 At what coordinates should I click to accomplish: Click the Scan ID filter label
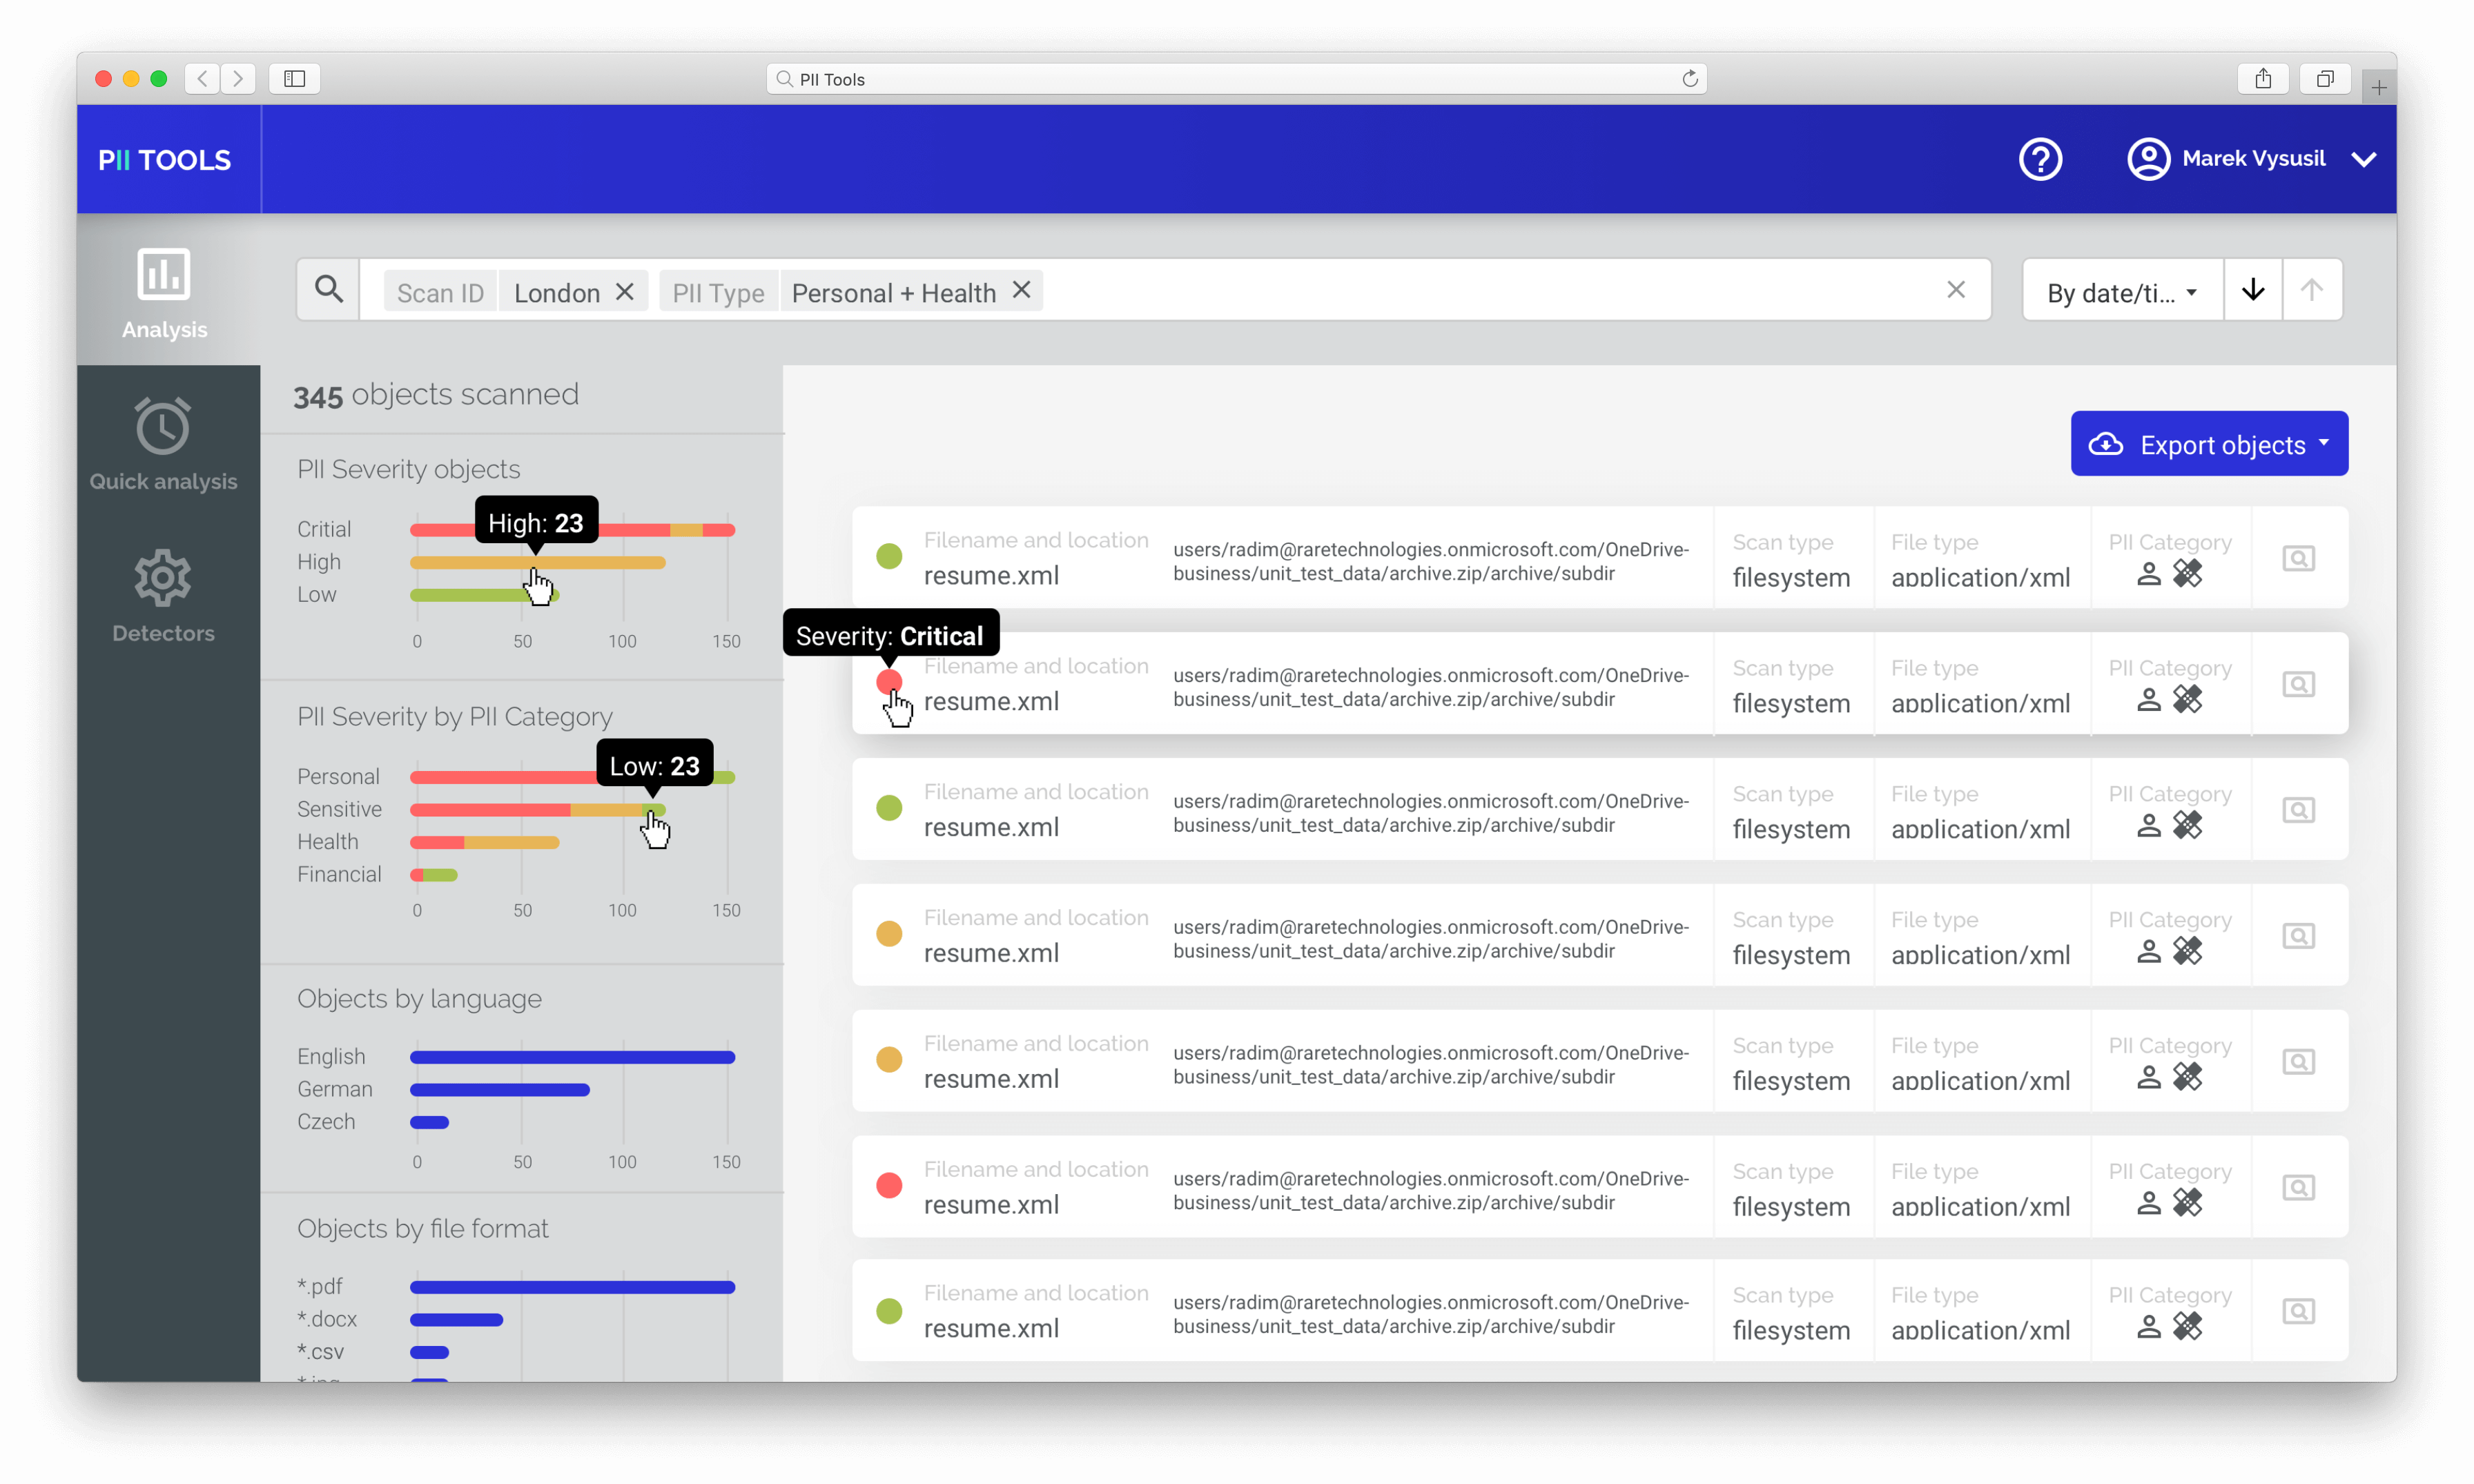coord(440,292)
